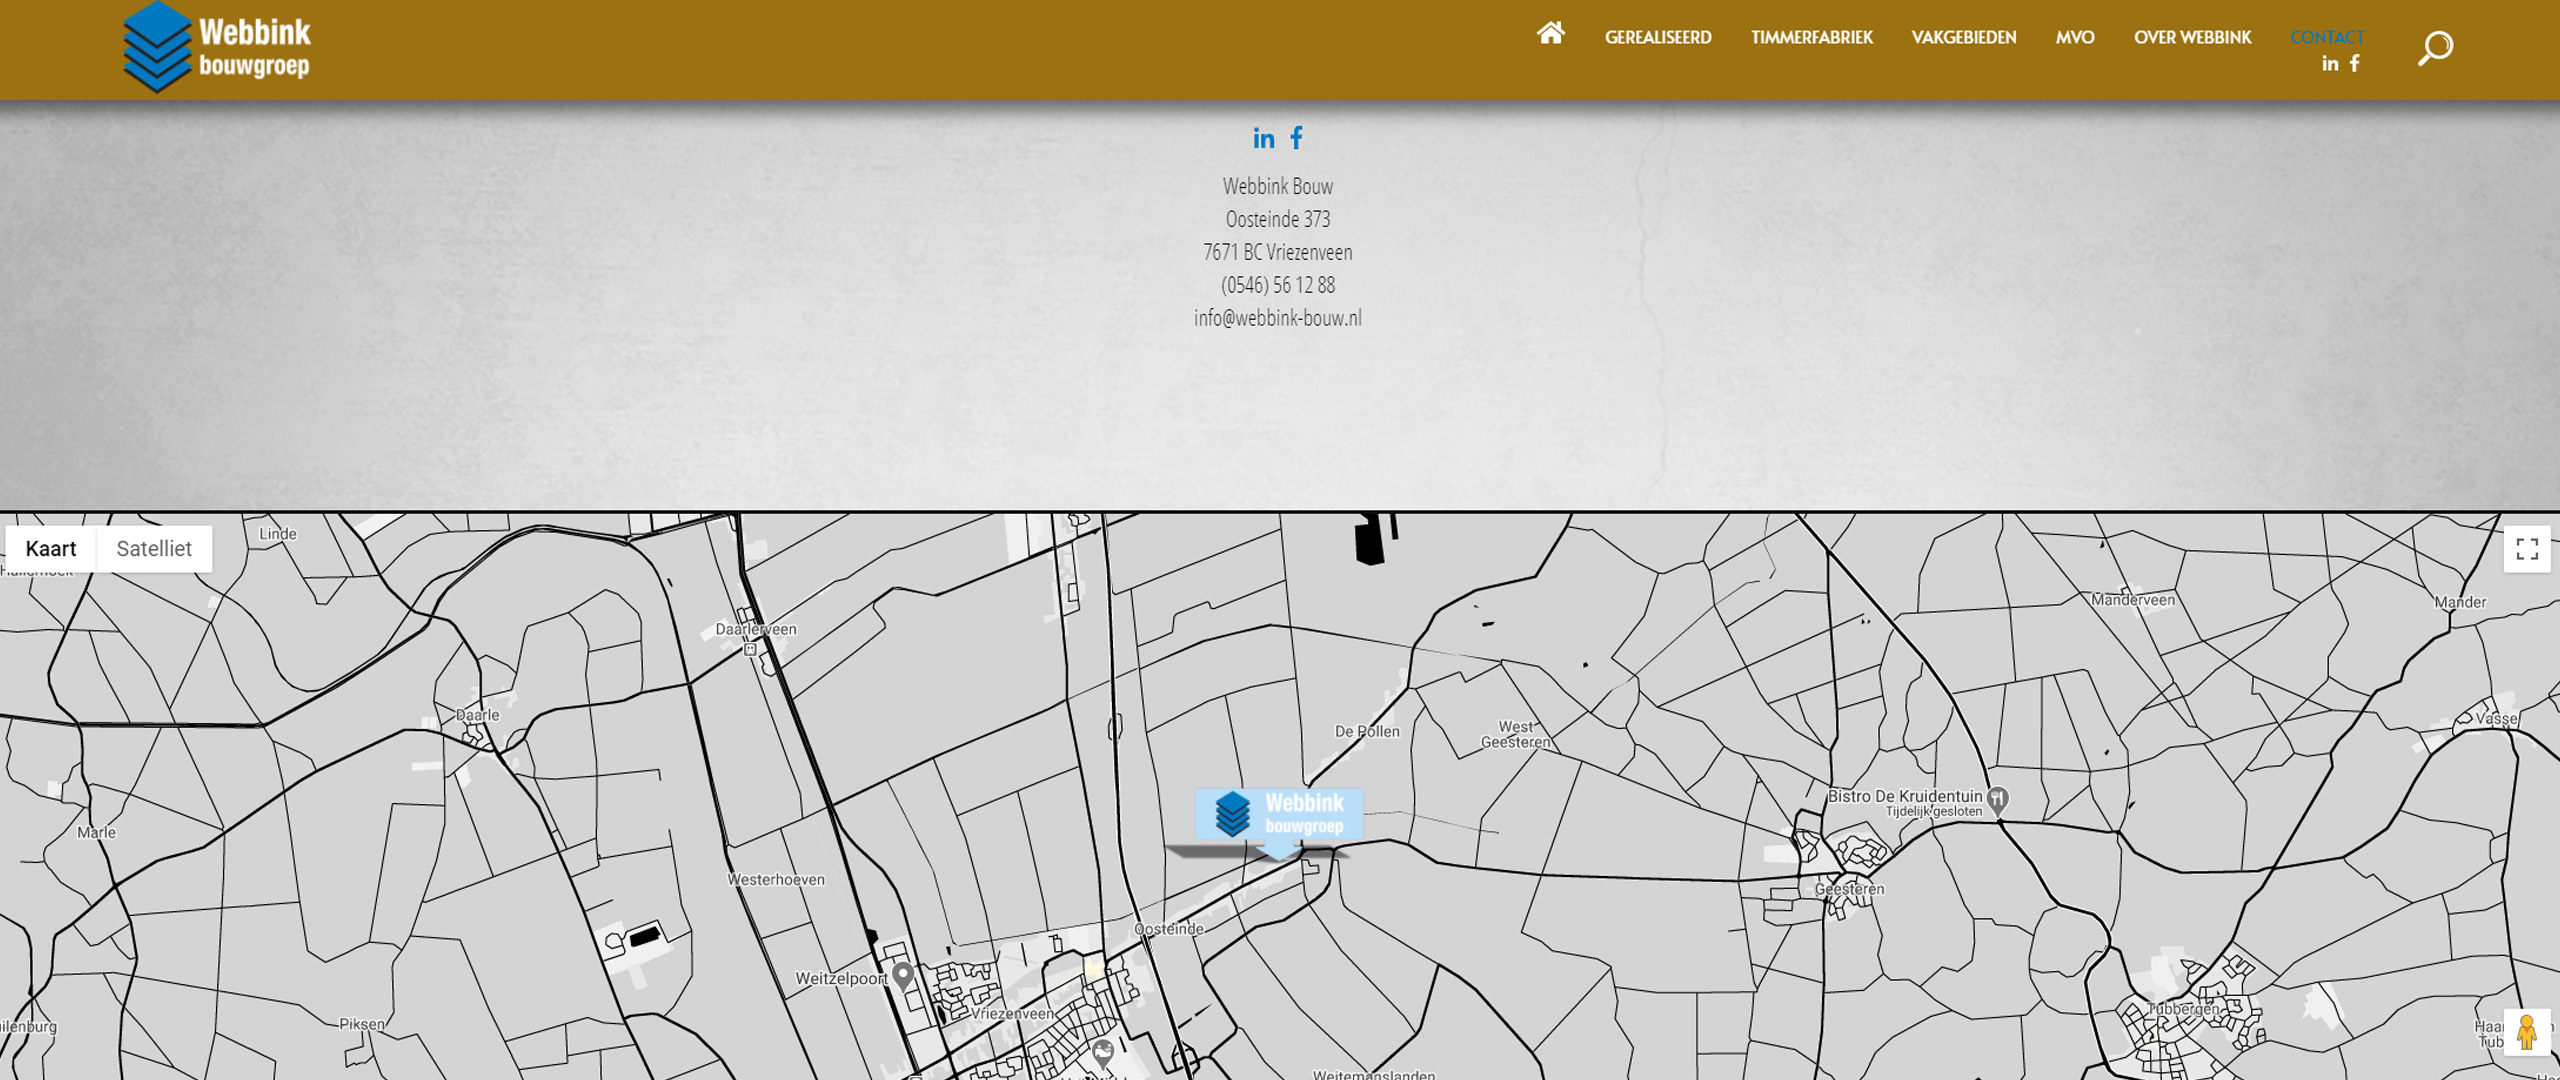Click the LinkedIn icon in header
Image resolution: width=2560 pixels, height=1080 pixels.
tap(2330, 64)
